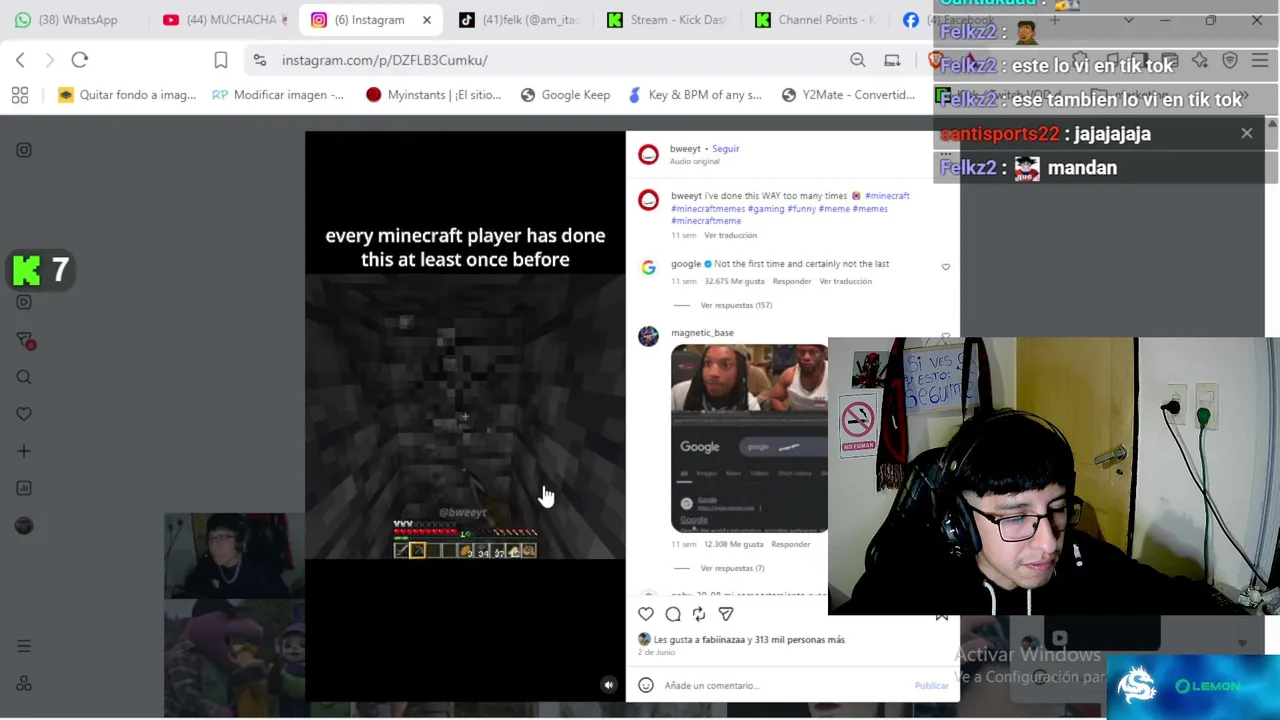Close the Instagram browser tab
Screen dimensions: 1280x720
[427, 20]
